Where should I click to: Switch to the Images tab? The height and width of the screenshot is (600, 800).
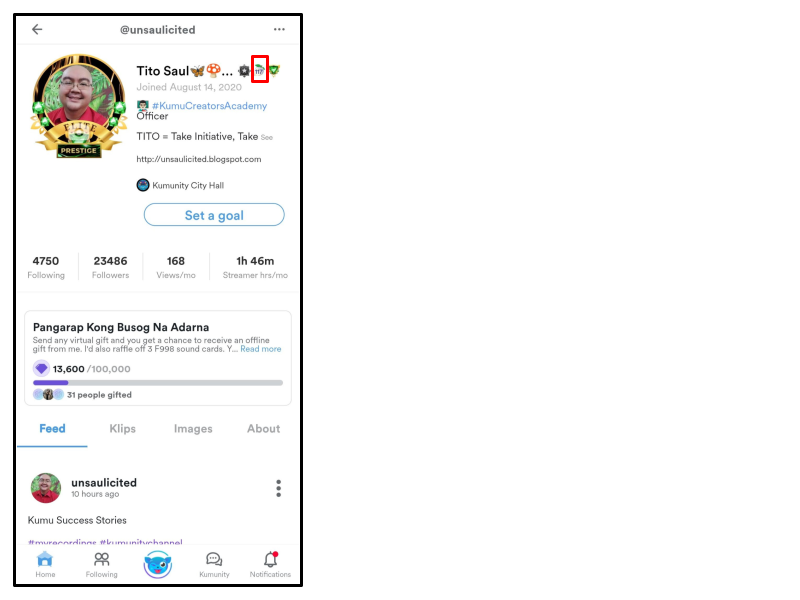[x=193, y=429]
